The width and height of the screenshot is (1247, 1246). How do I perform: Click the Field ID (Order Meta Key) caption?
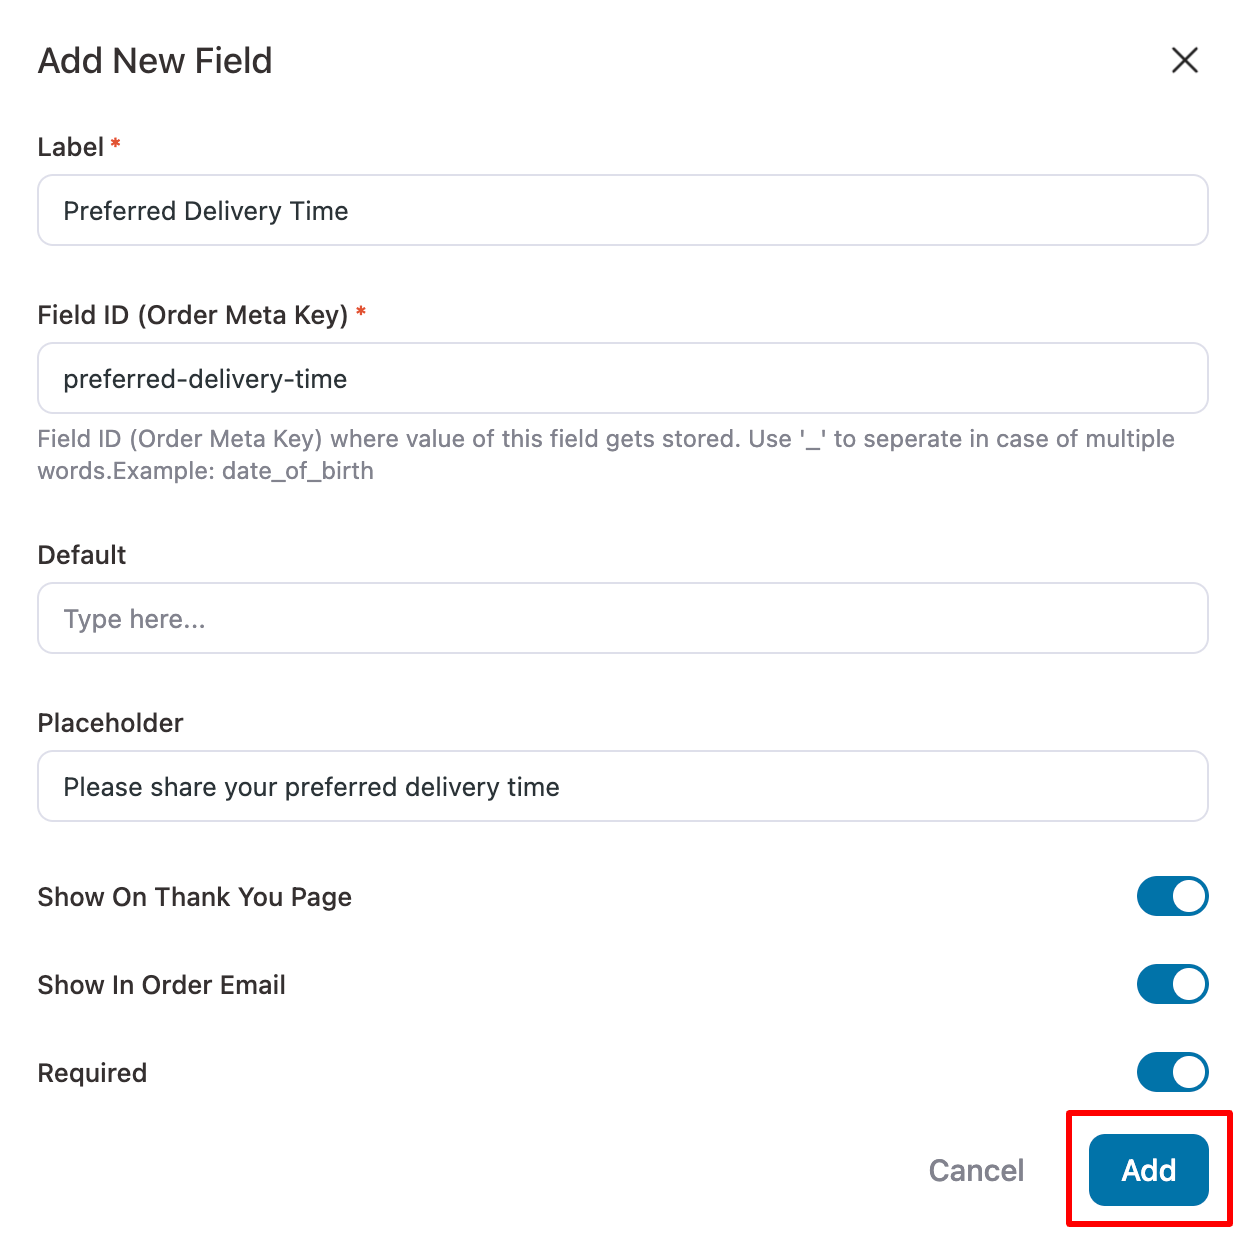pos(193,315)
